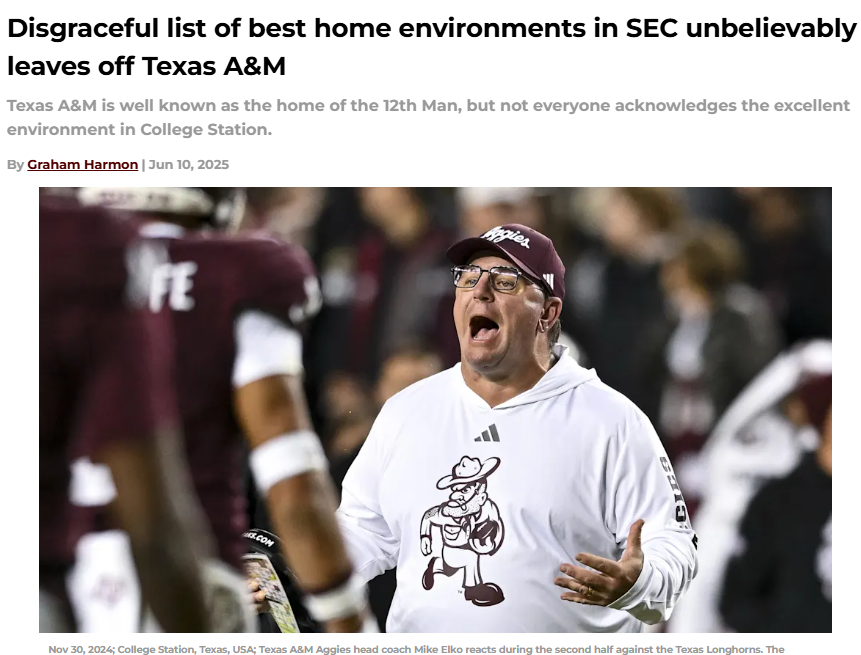This screenshot has width=861, height=655.
Task: Click the coach's eyeglasses in the photo
Action: 492,277
